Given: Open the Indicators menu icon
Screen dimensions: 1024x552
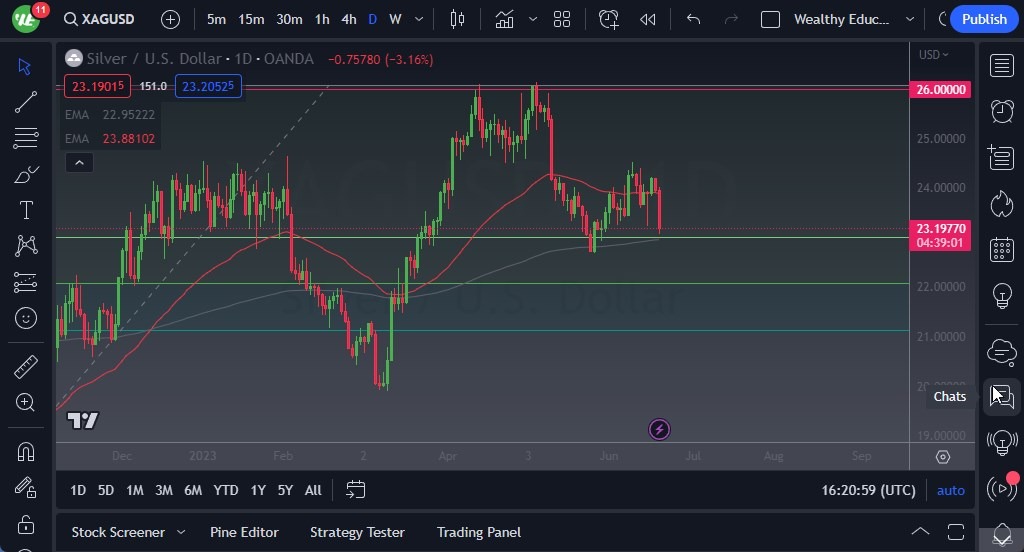Looking at the screenshot, I should [504, 19].
